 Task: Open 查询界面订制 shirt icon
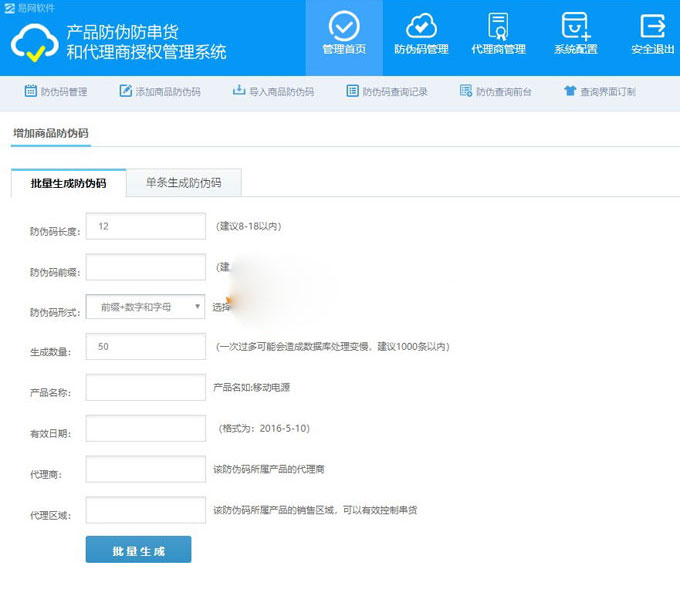click(x=570, y=91)
